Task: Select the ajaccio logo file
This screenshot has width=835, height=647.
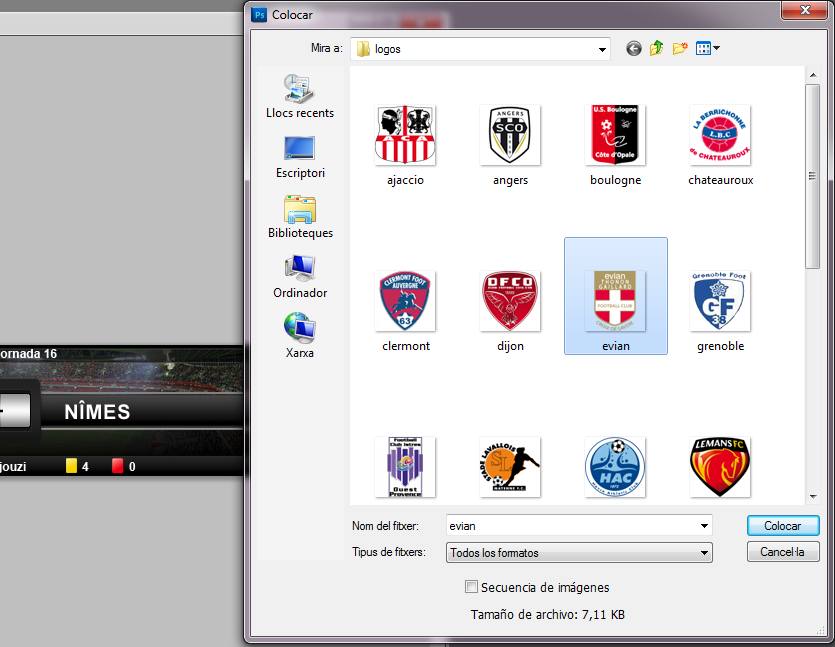Action: click(x=405, y=145)
